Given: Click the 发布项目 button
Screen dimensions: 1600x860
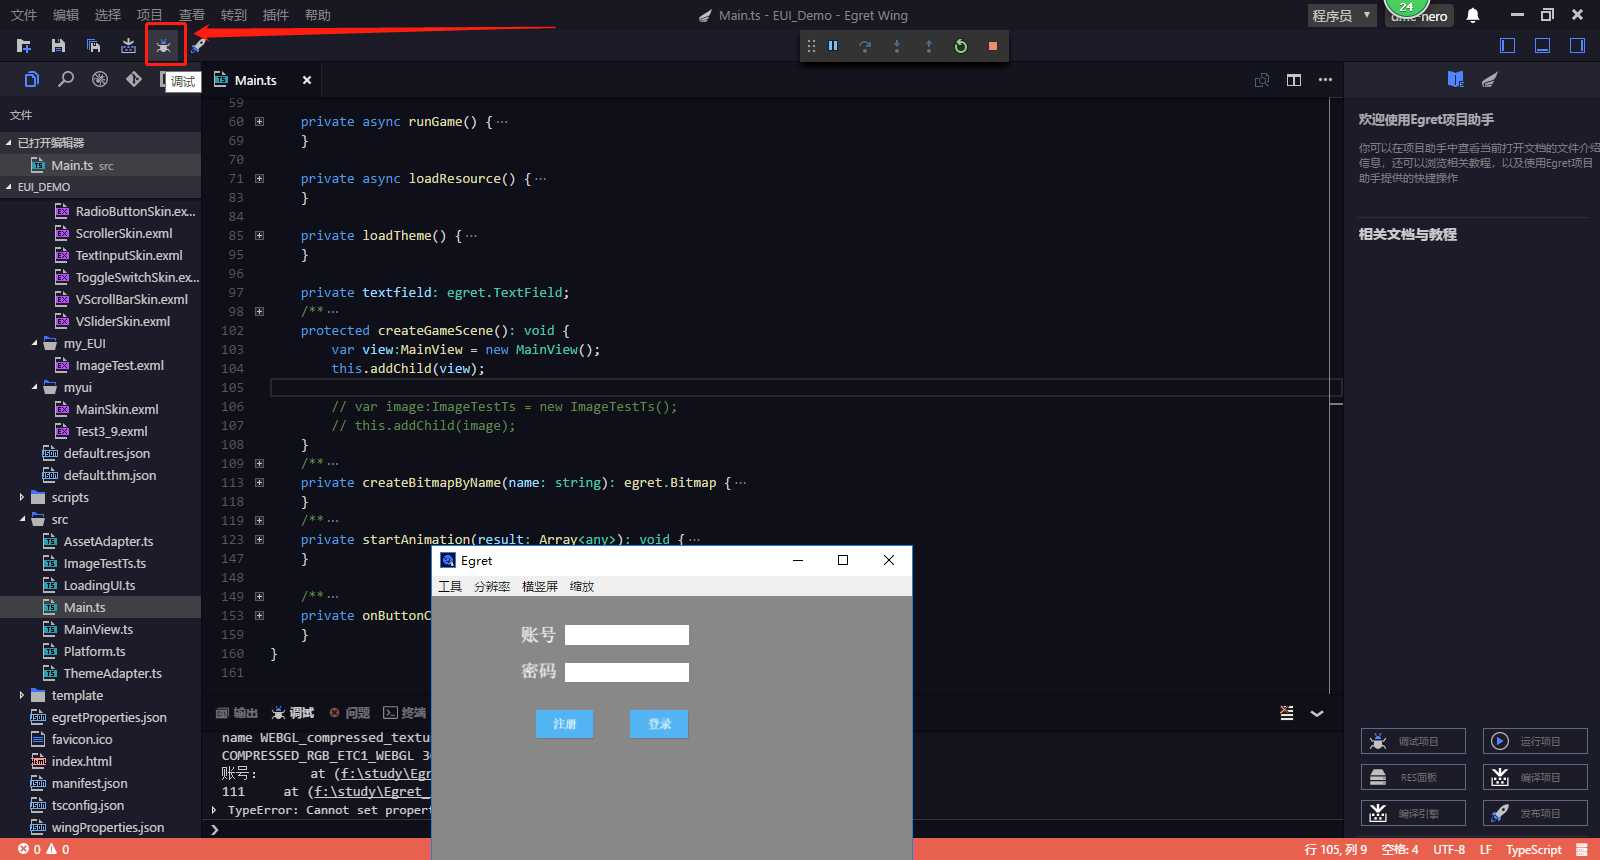Looking at the screenshot, I should click(1535, 813).
